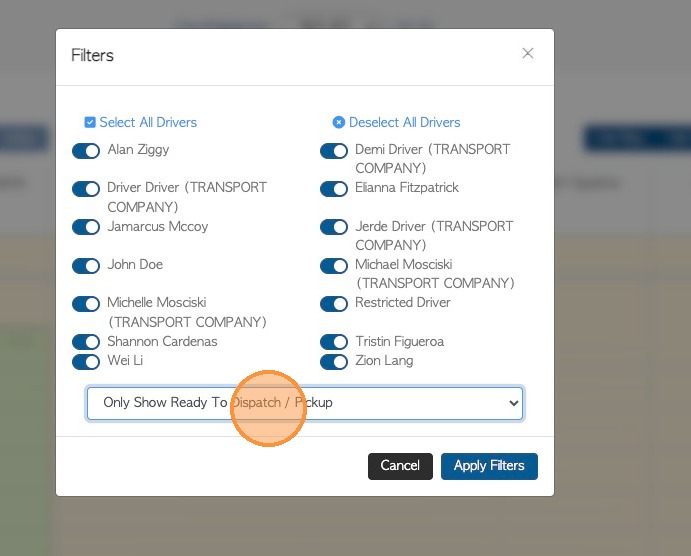
Task: Disable the Driver Driver toggle
Action: 86,189
